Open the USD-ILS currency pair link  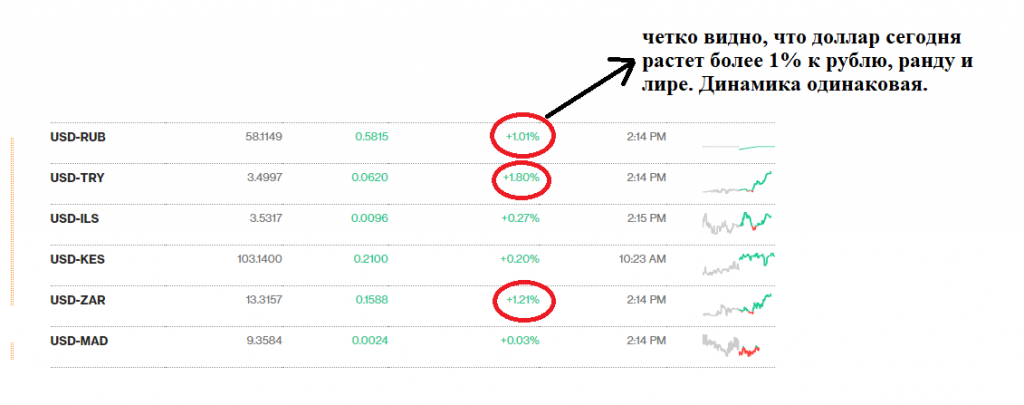tap(74, 219)
